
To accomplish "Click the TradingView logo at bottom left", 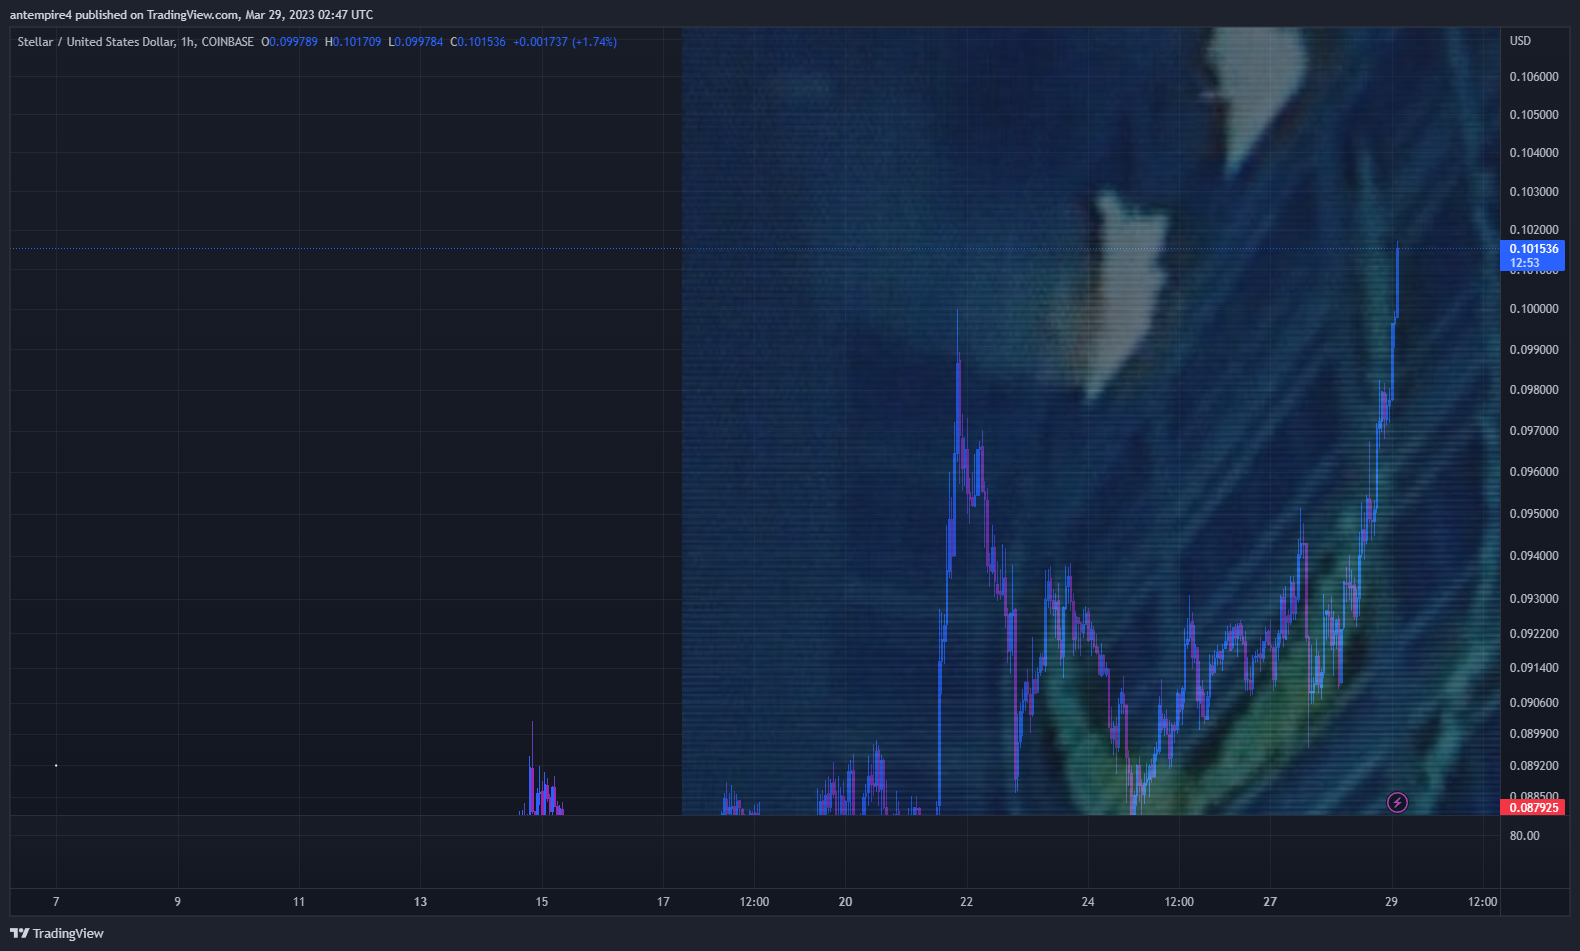I will [x=57, y=933].
